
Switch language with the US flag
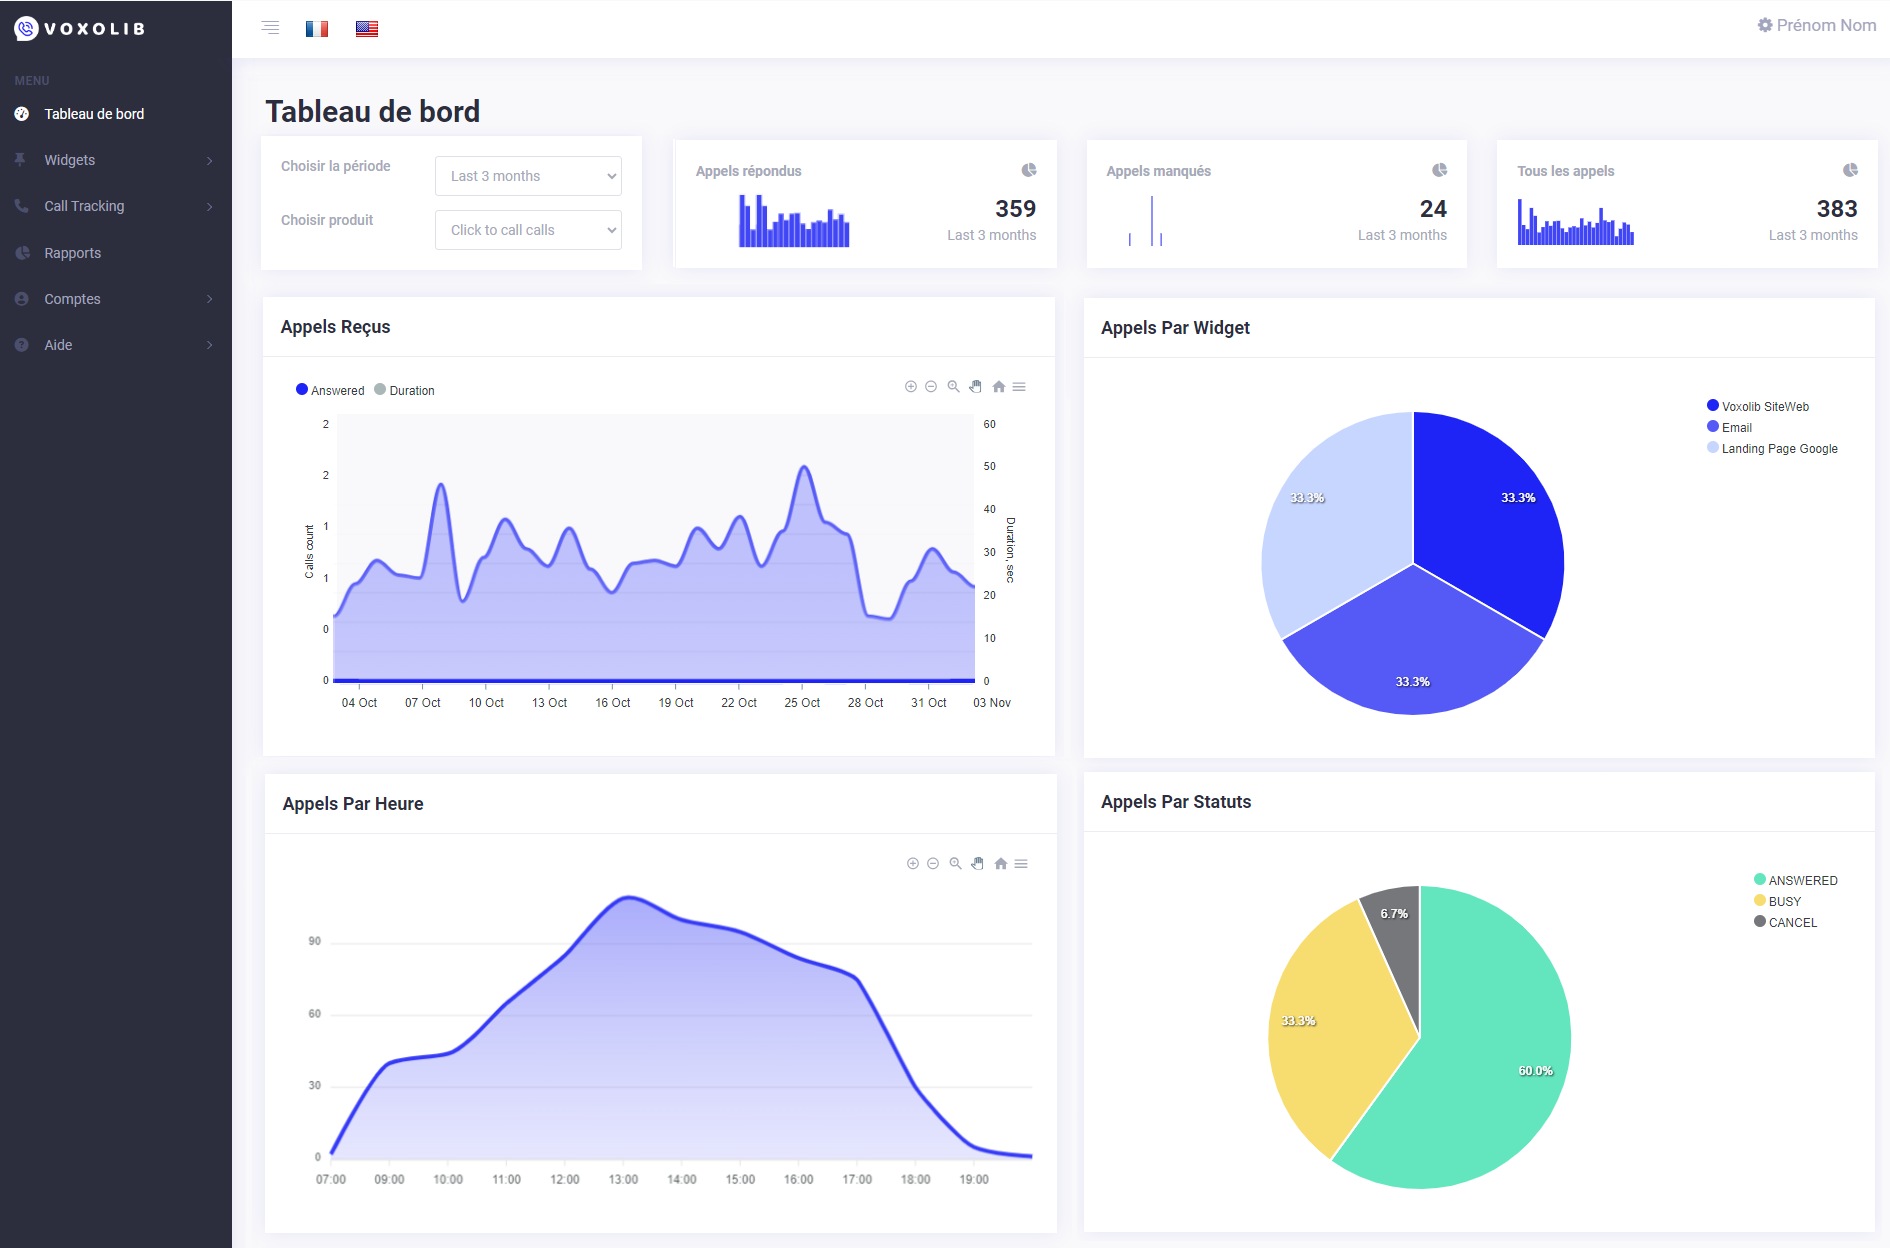(x=367, y=29)
